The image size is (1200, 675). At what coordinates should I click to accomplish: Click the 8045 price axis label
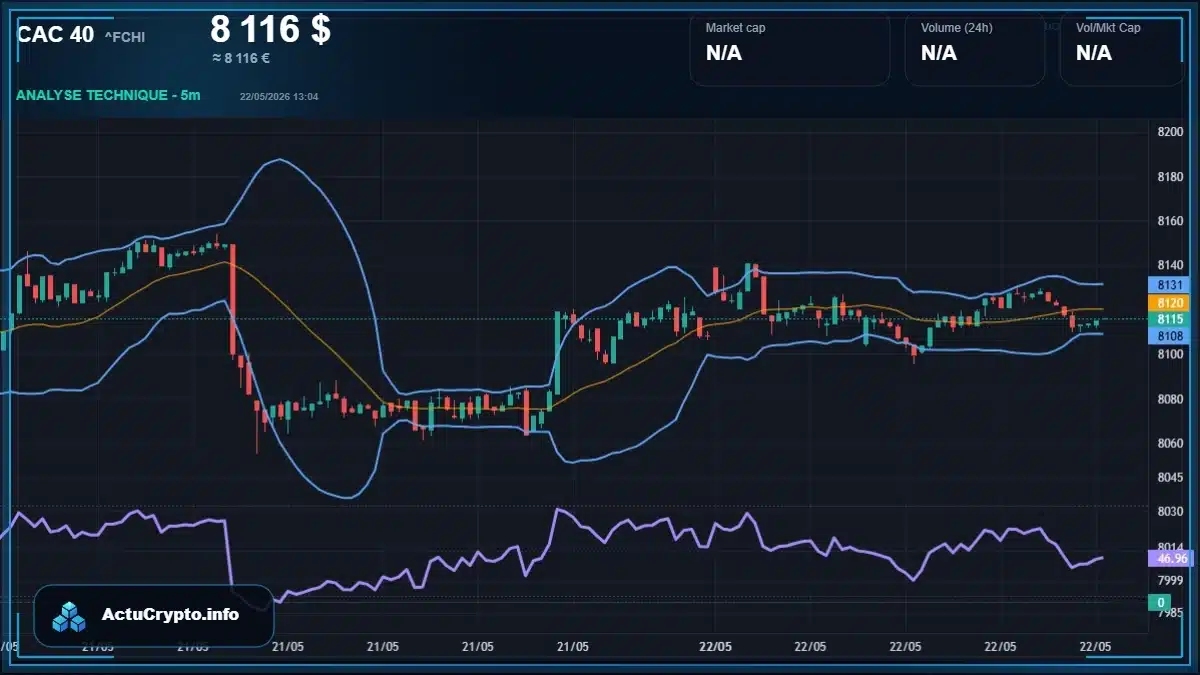(x=1170, y=477)
